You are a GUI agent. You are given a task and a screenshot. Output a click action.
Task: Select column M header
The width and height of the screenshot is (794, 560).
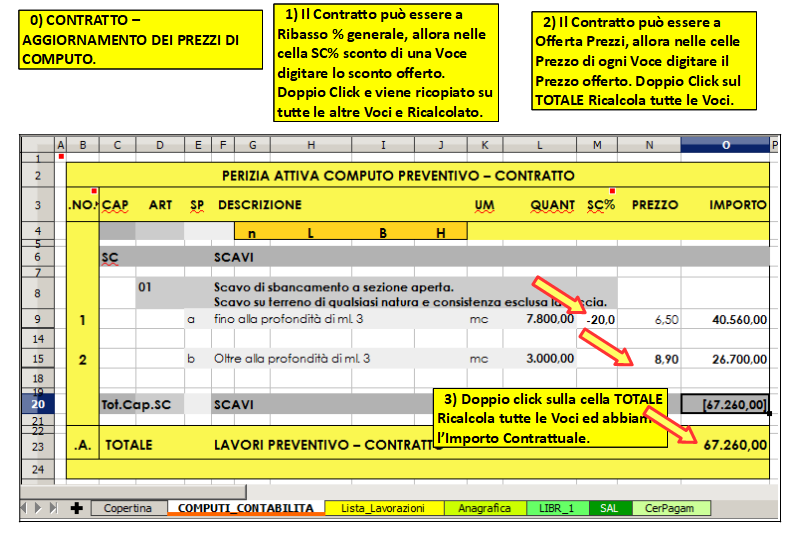(597, 145)
